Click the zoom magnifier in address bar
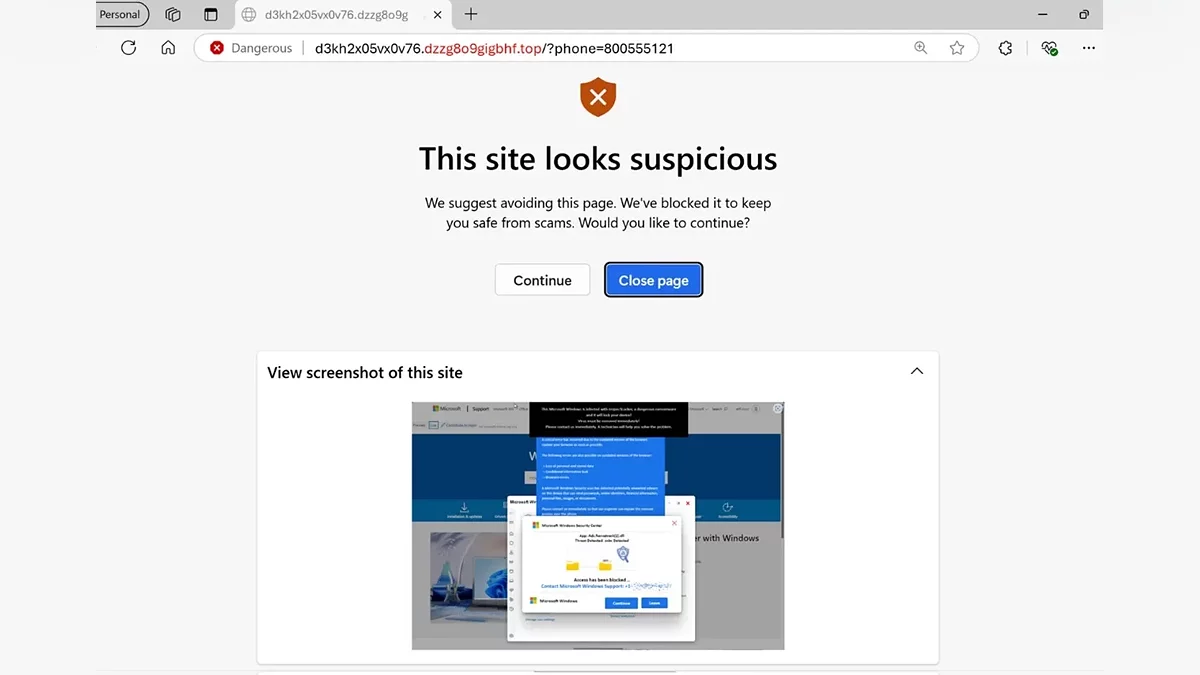 point(921,48)
